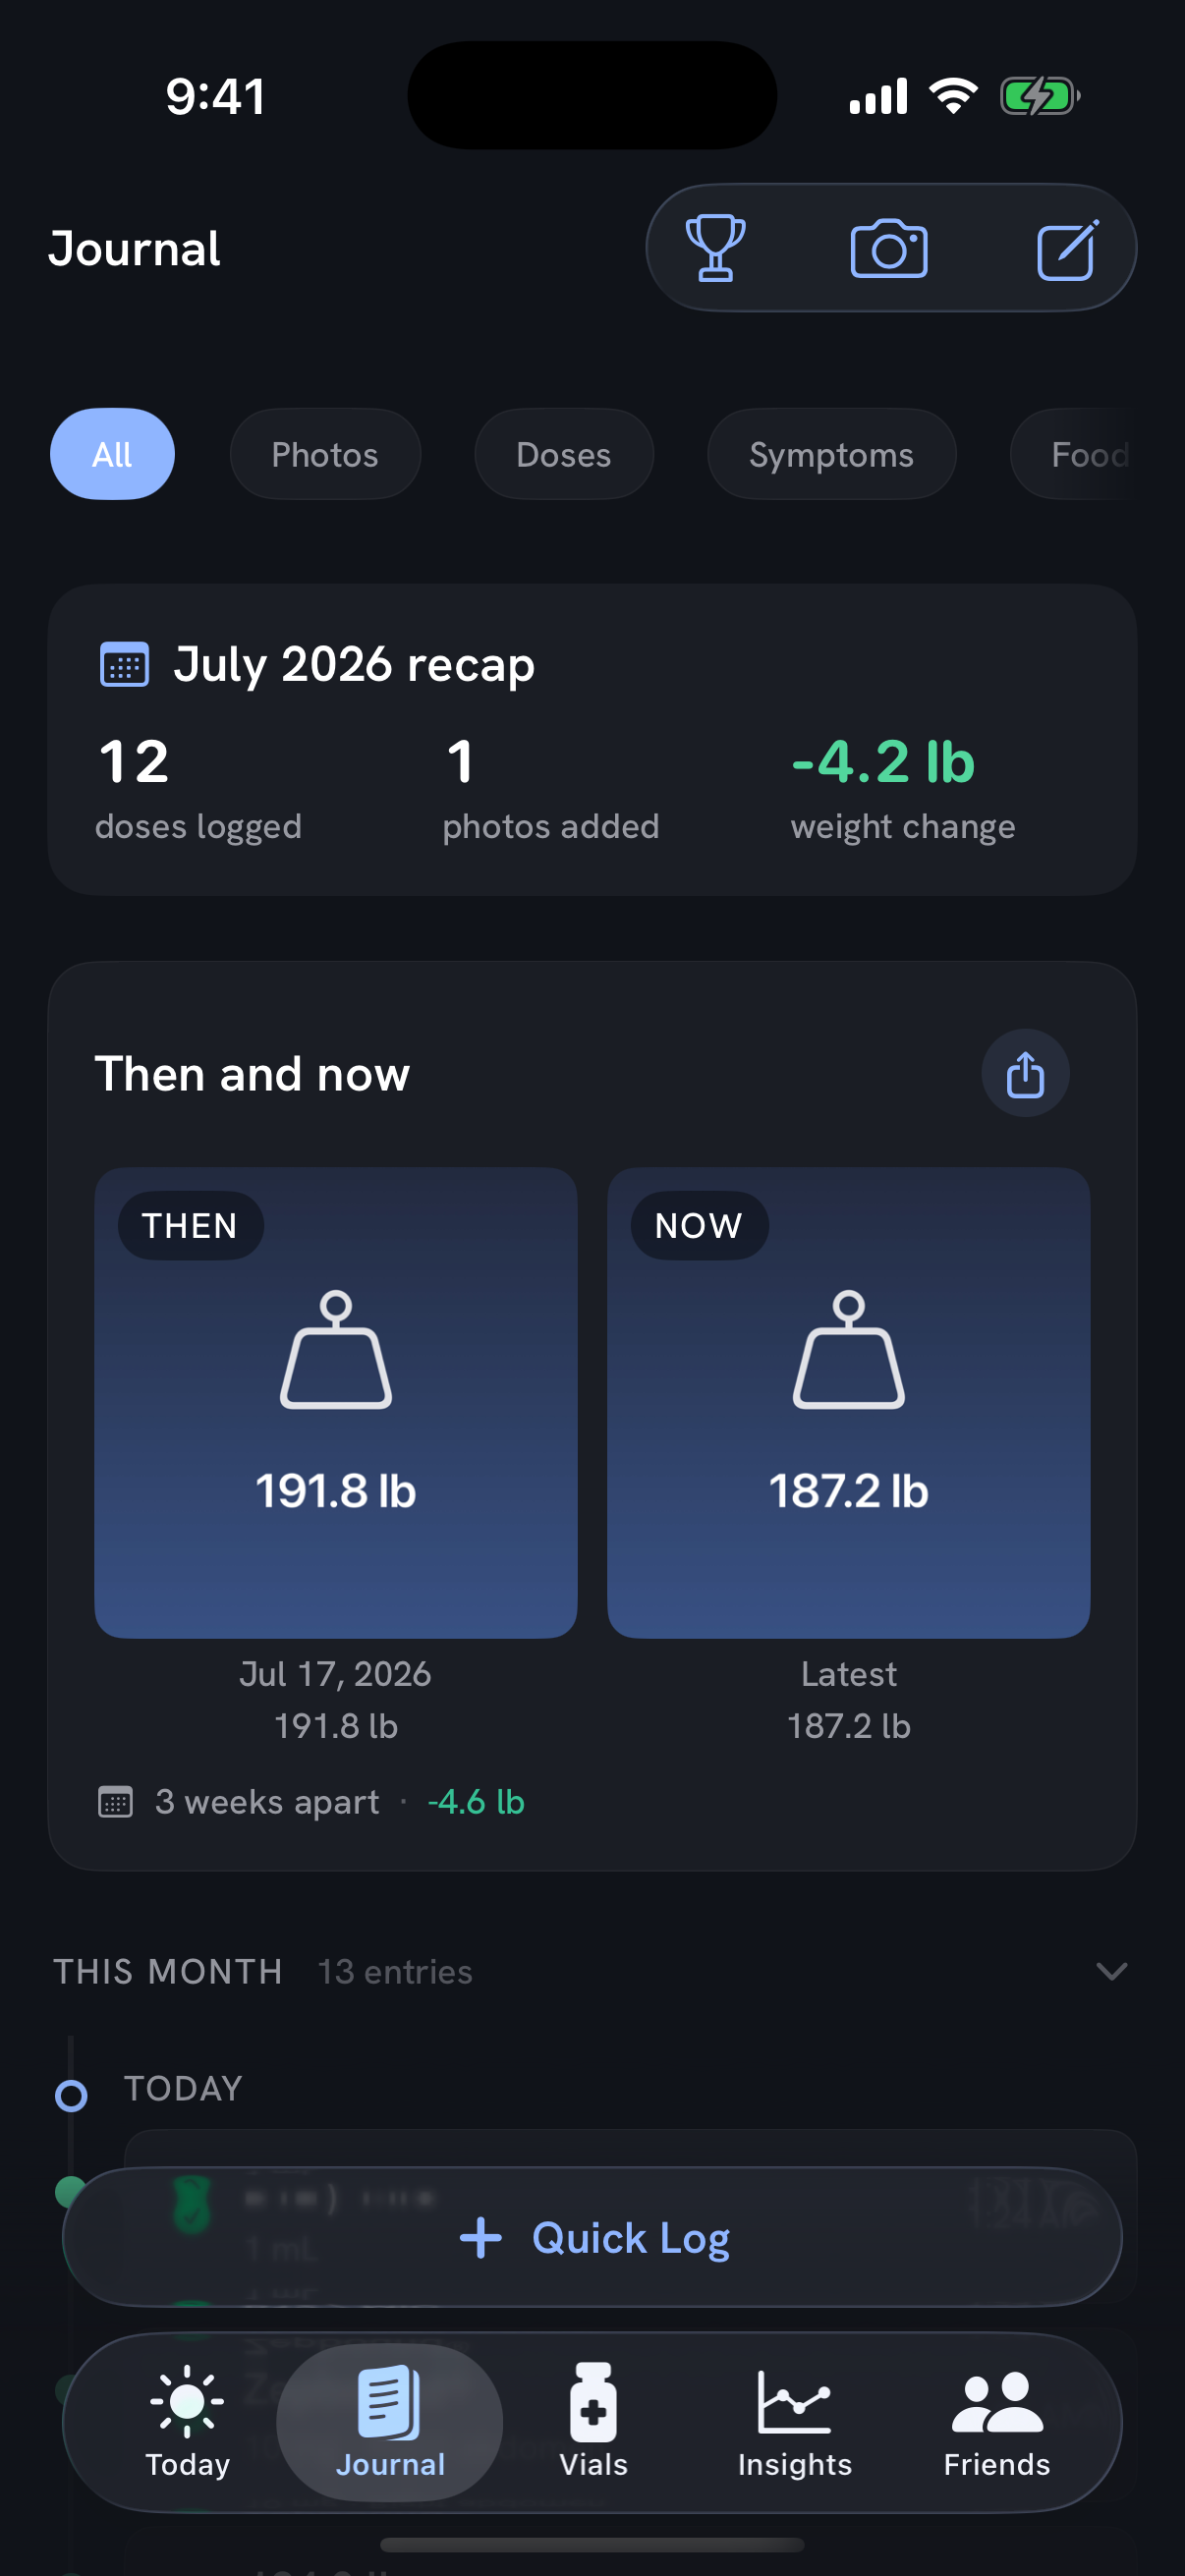This screenshot has width=1185, height=2576.
Task: Open the July 2026 recap card
Action: point(592,740)
